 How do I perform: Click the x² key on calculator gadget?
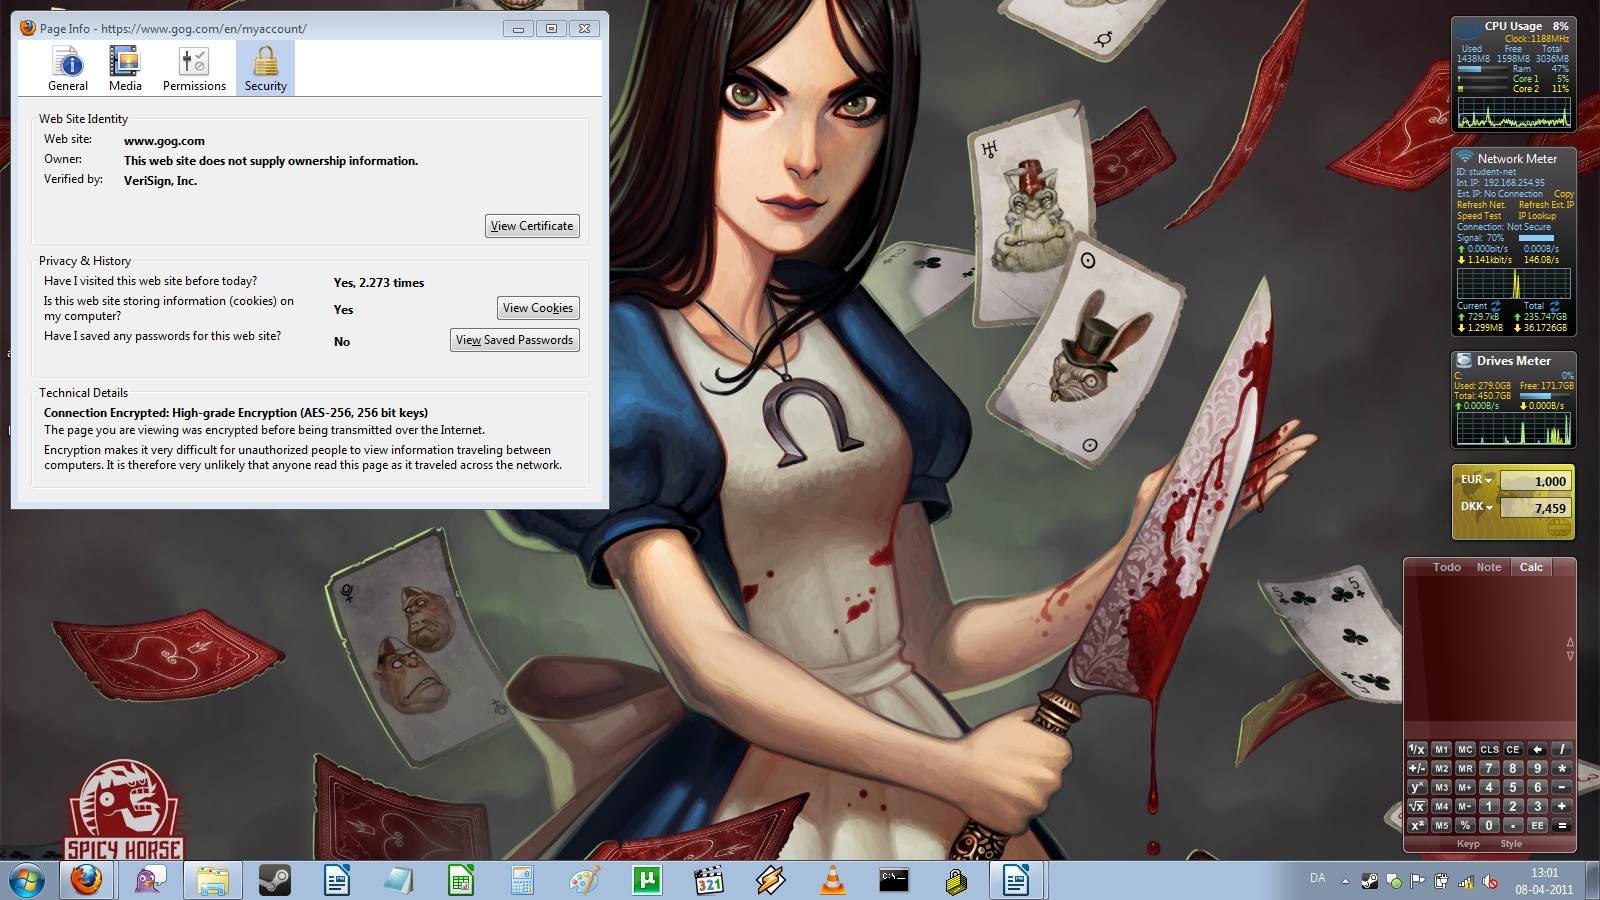point(1417,825)
